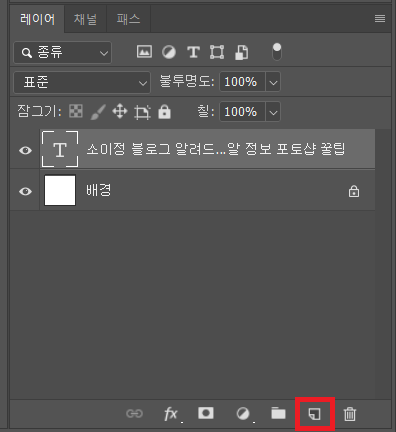Hide the 배경 layer visibility eye
The height and width of the screenshot is (432, 396).
click(25, 191)
